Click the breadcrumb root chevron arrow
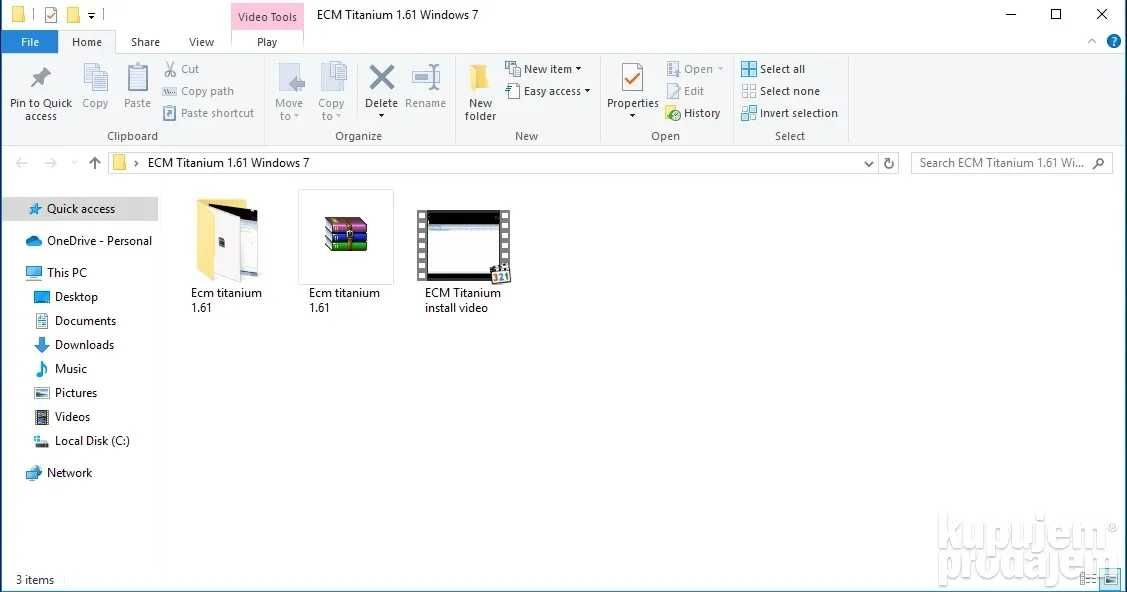Viewport: 1127px width, 592px height. (136, 163)
